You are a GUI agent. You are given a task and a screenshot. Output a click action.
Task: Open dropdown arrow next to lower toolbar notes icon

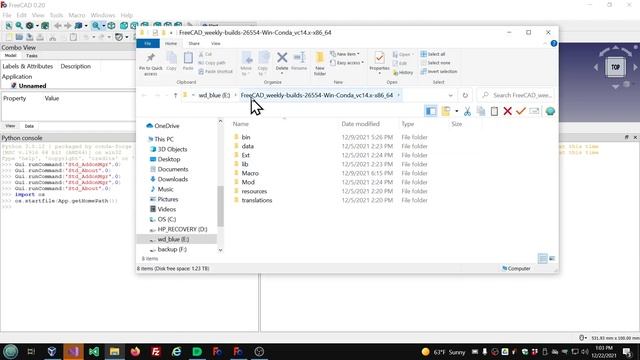[456, 111]
